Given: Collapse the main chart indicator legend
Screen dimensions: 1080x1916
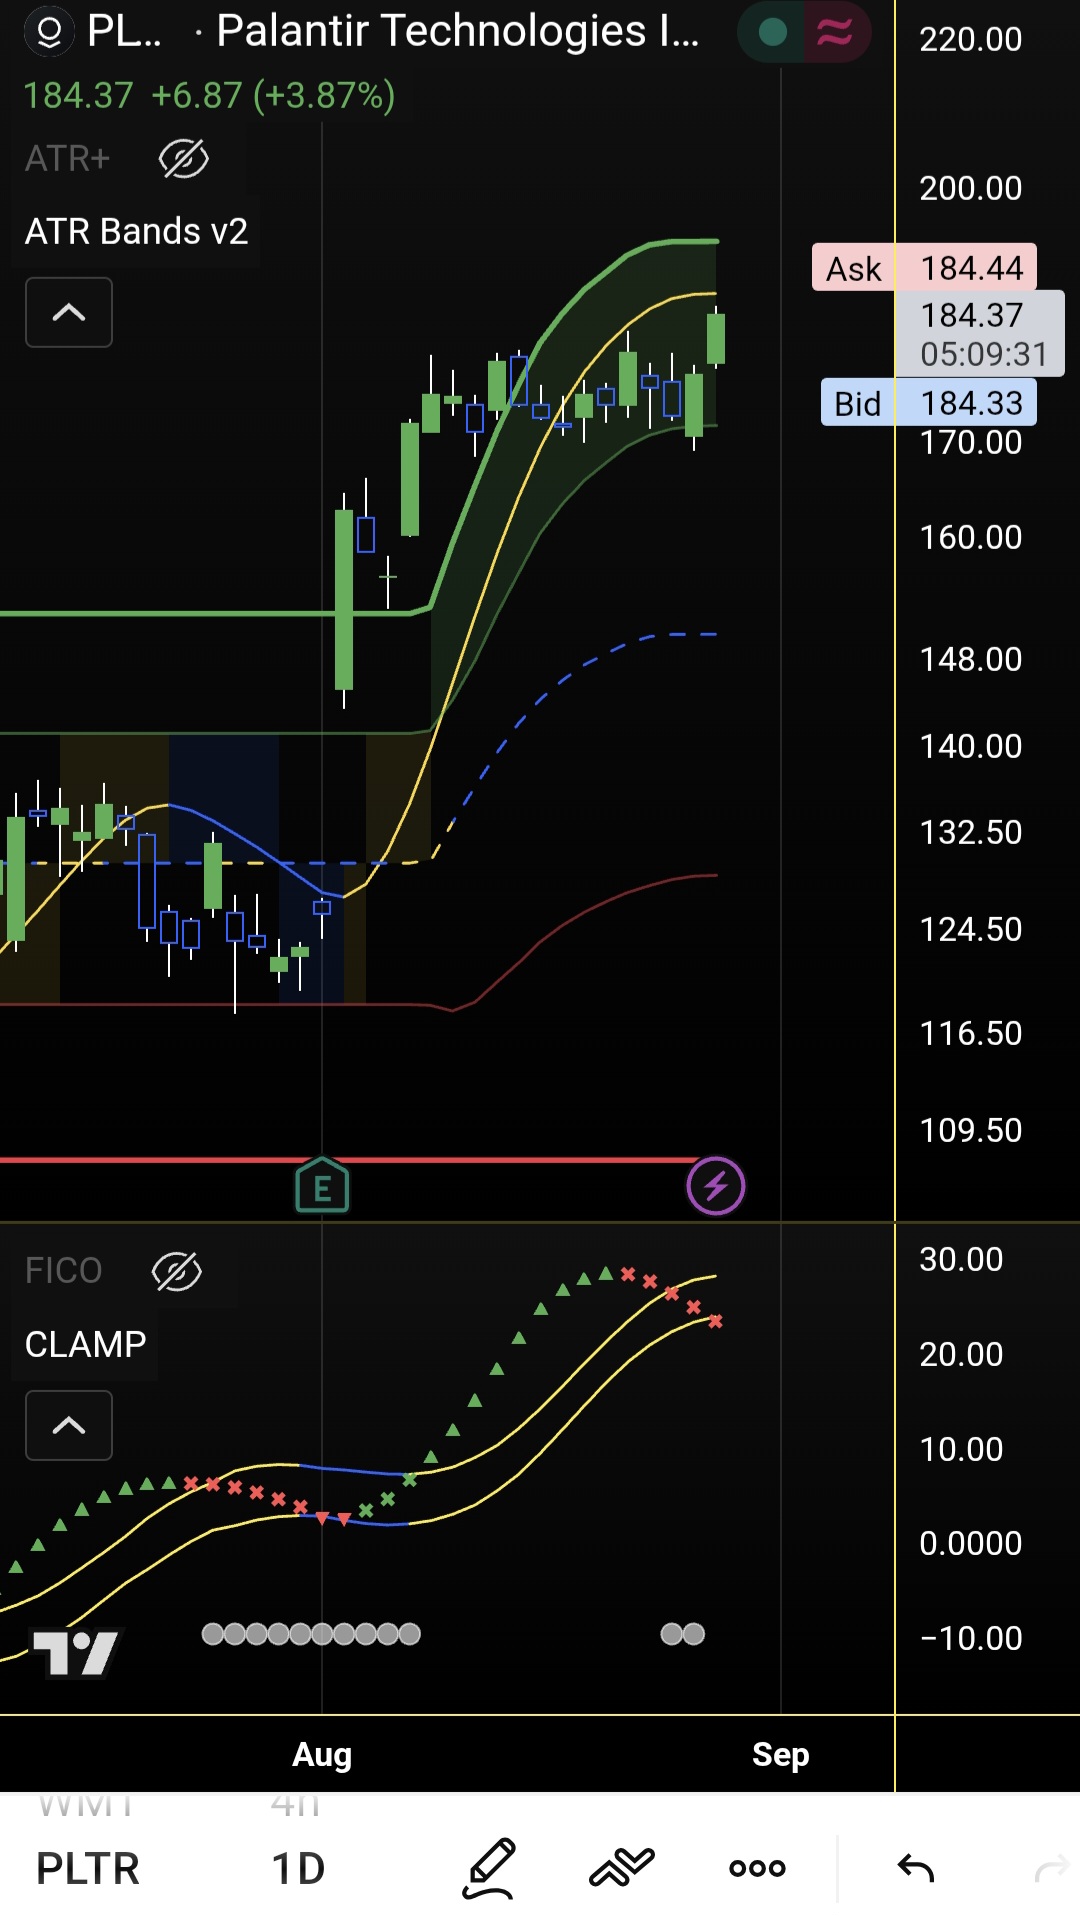Looking at the screenshot, I should 68,313.
